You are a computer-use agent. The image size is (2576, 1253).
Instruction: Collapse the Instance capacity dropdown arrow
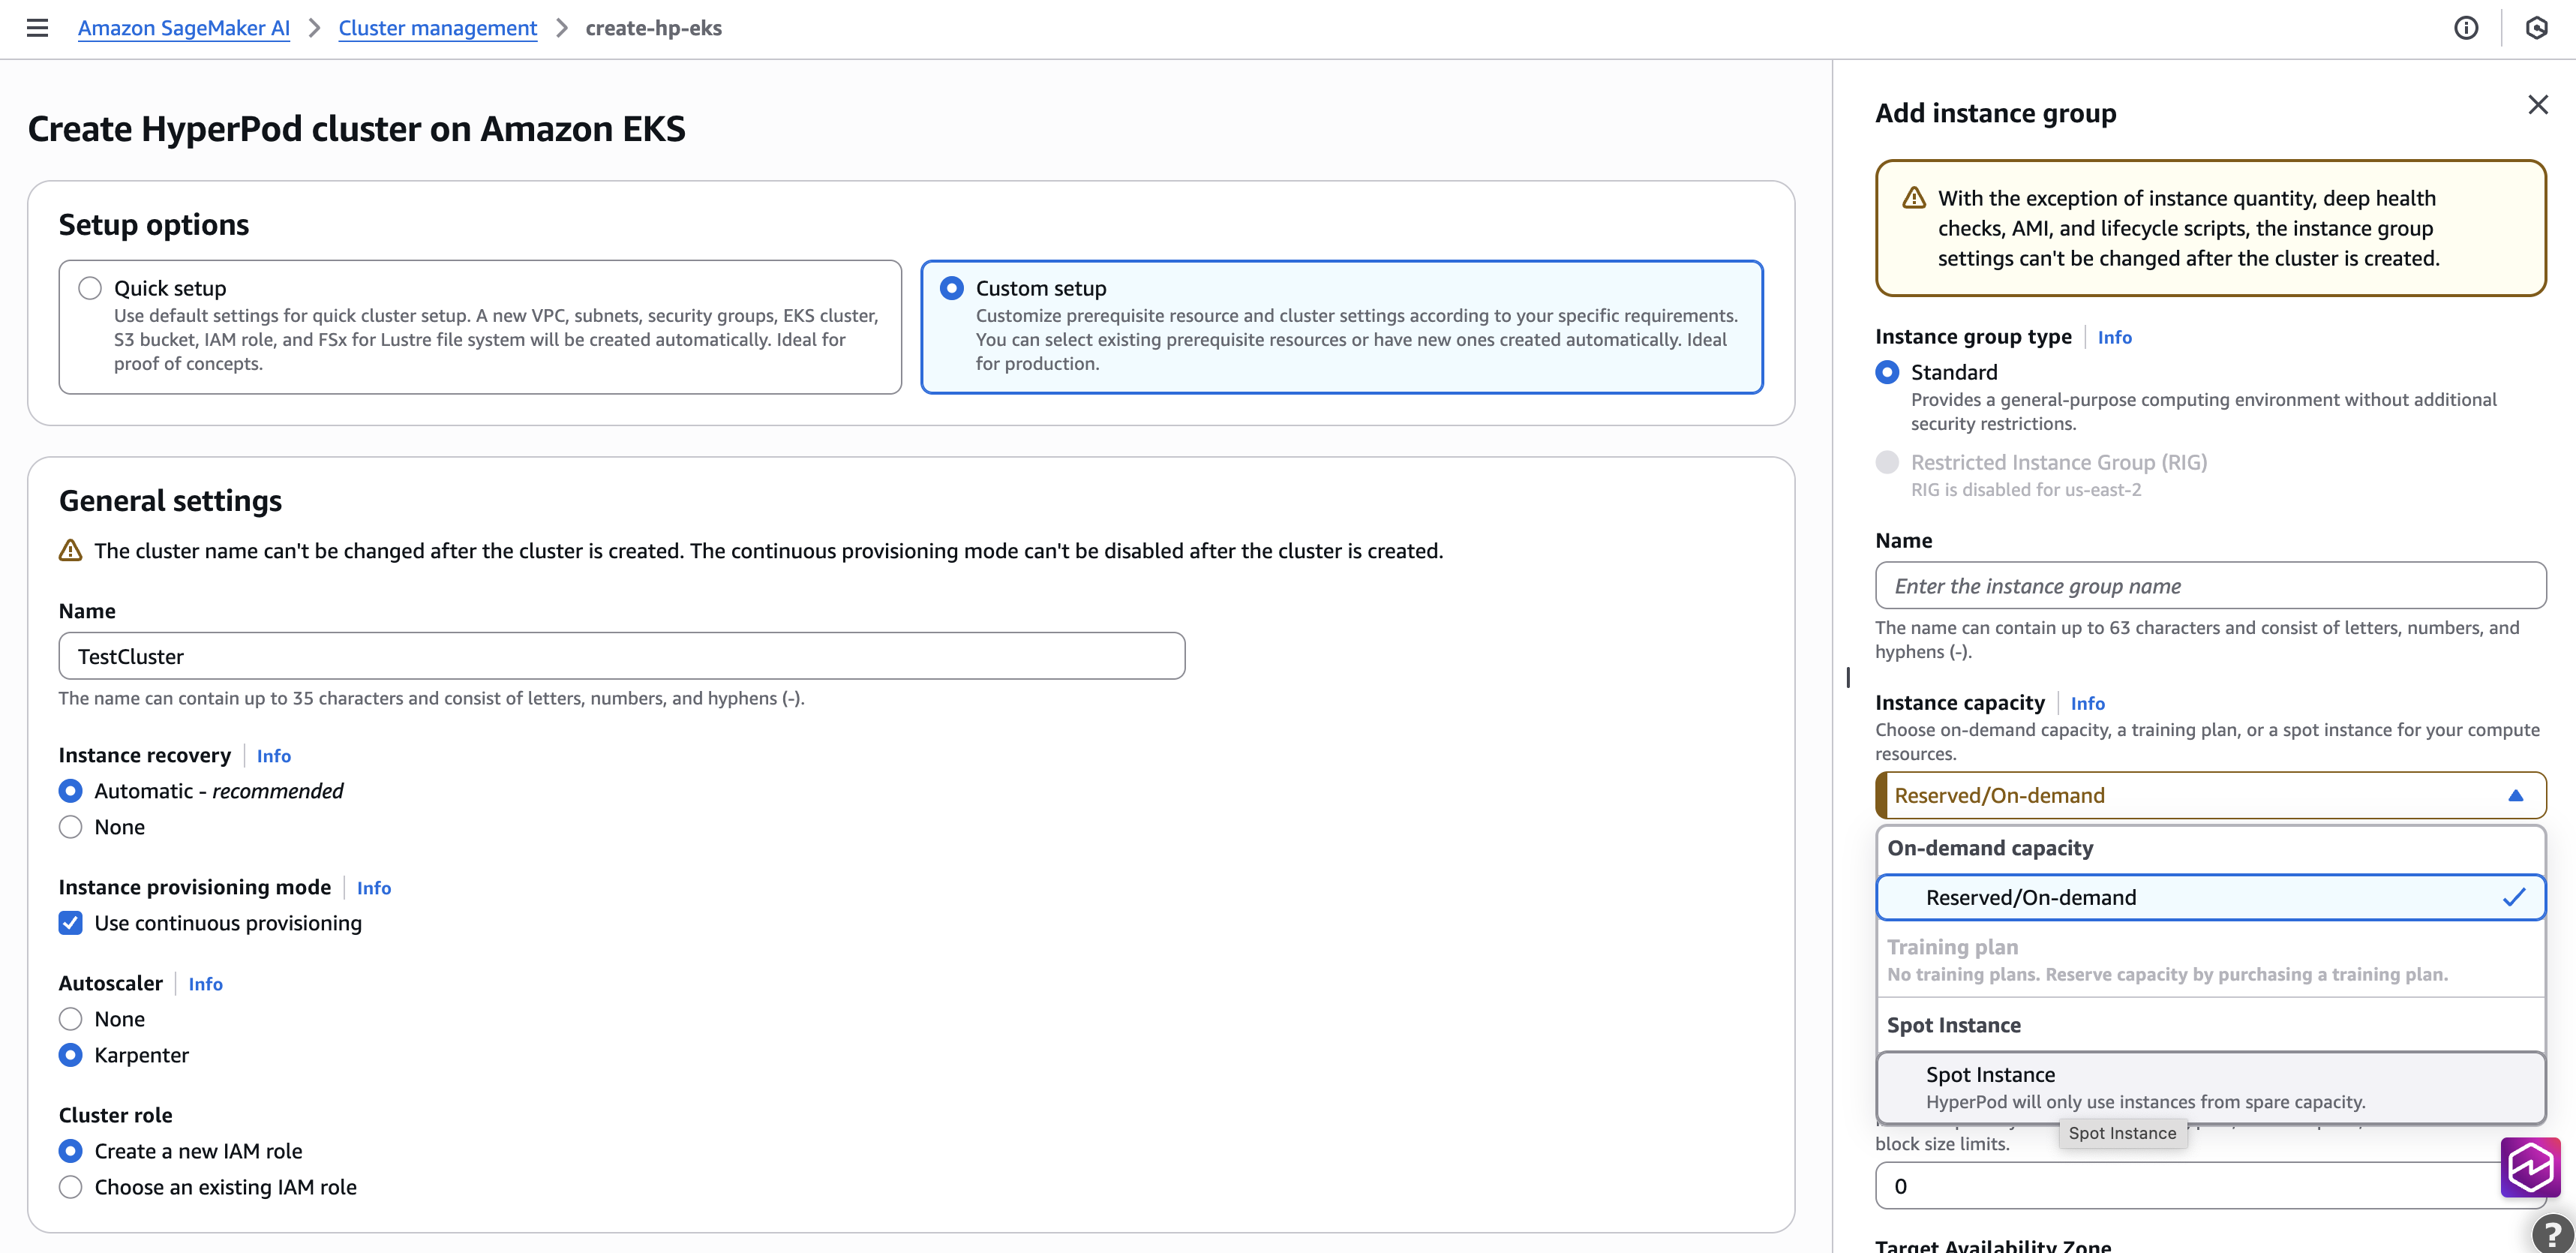click(x=2515, y=796)
